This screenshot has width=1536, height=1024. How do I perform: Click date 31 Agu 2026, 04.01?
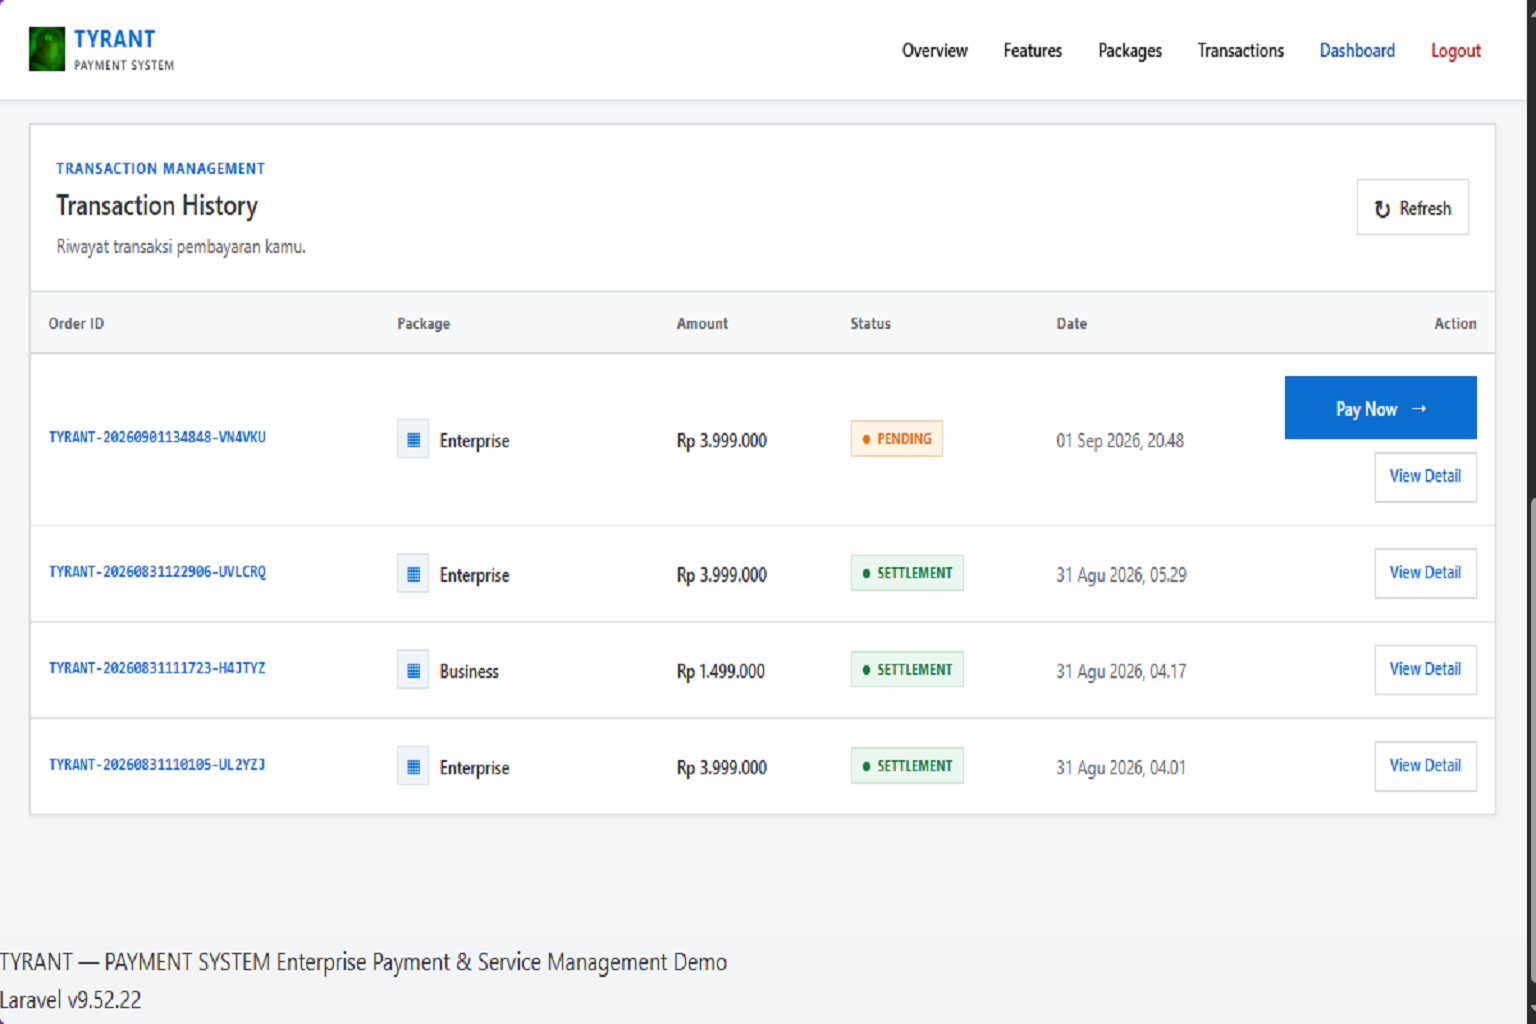click(x=1121, y=768)
